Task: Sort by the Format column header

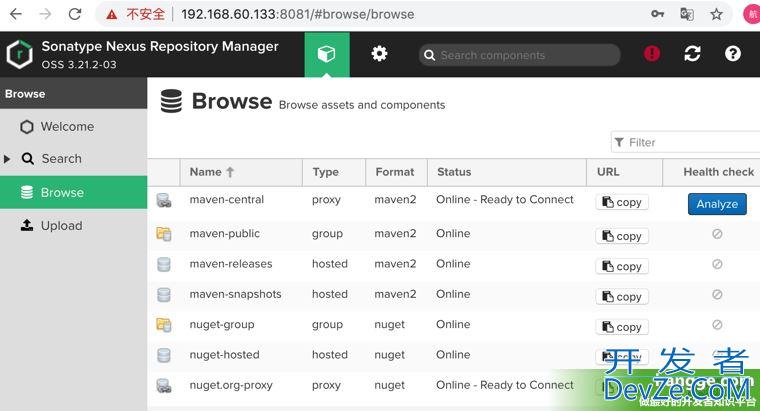Action: [396, 172]
